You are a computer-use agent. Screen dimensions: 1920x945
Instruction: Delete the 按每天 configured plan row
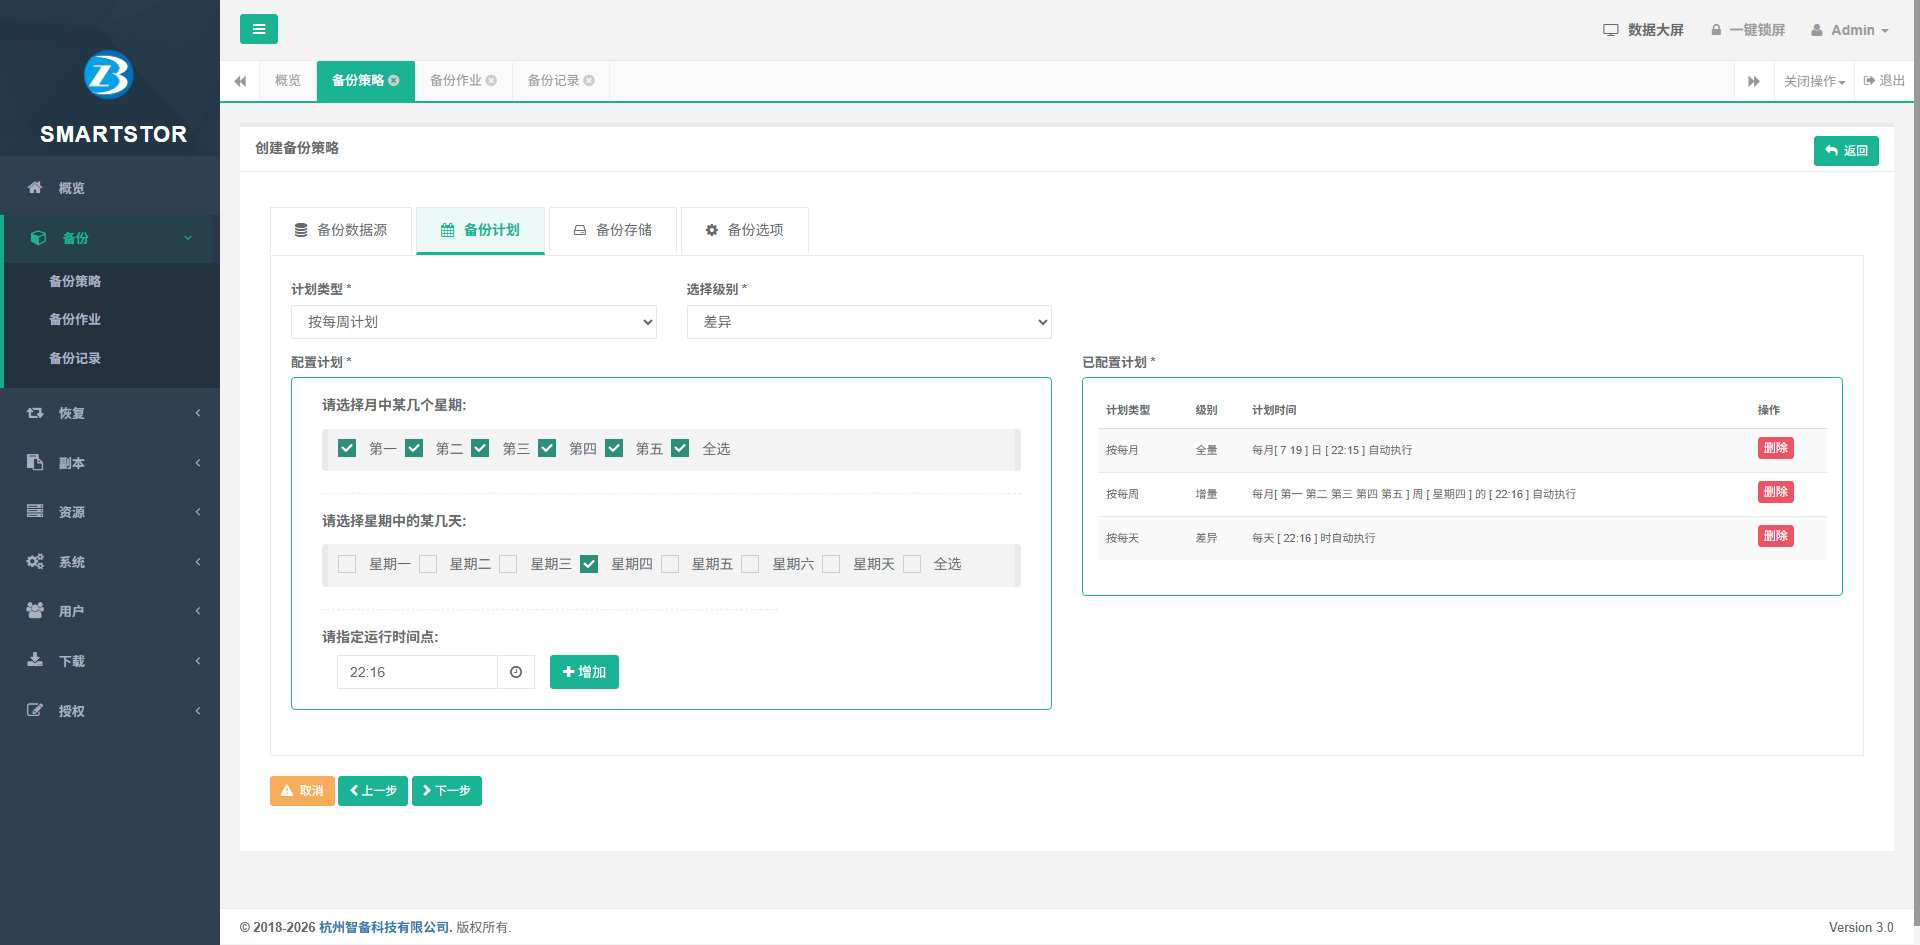point(1776,536)
